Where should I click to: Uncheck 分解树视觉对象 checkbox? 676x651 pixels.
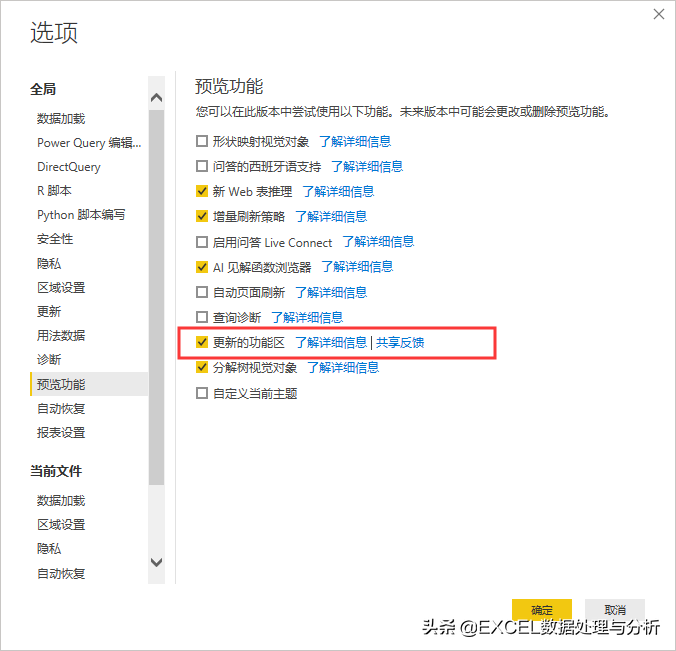pos(202,367)
